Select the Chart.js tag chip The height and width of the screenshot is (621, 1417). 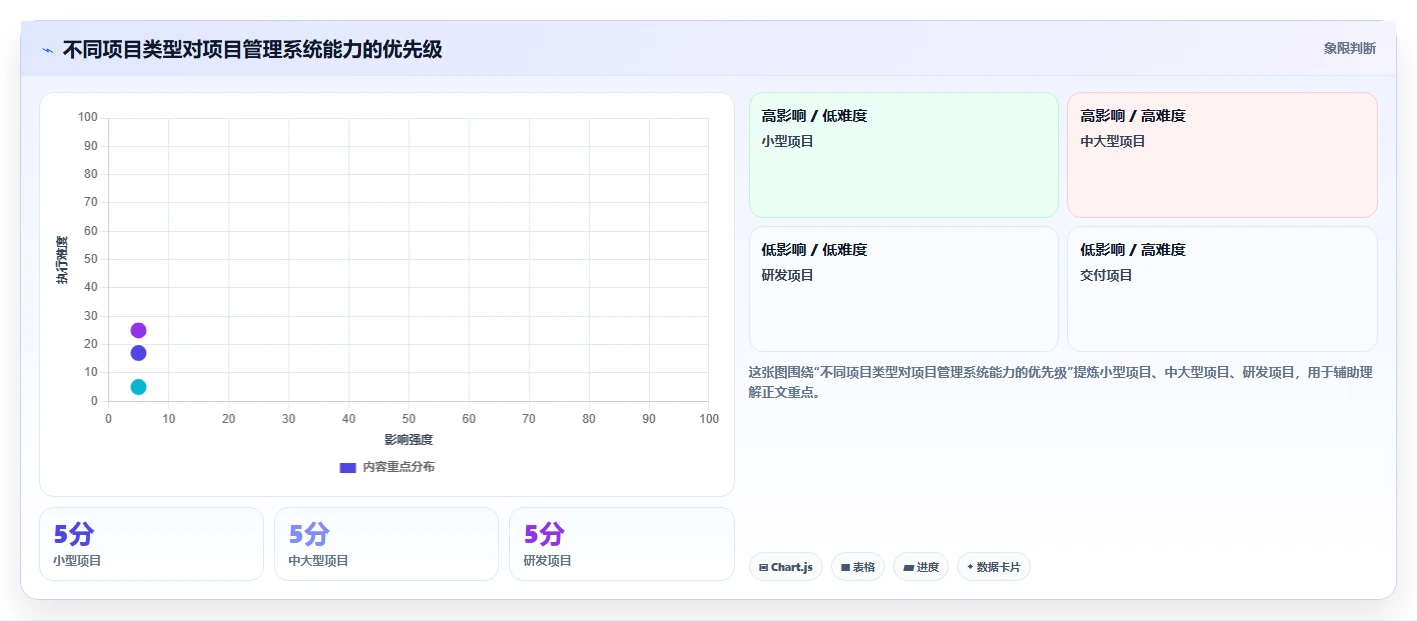coord(786,567)
